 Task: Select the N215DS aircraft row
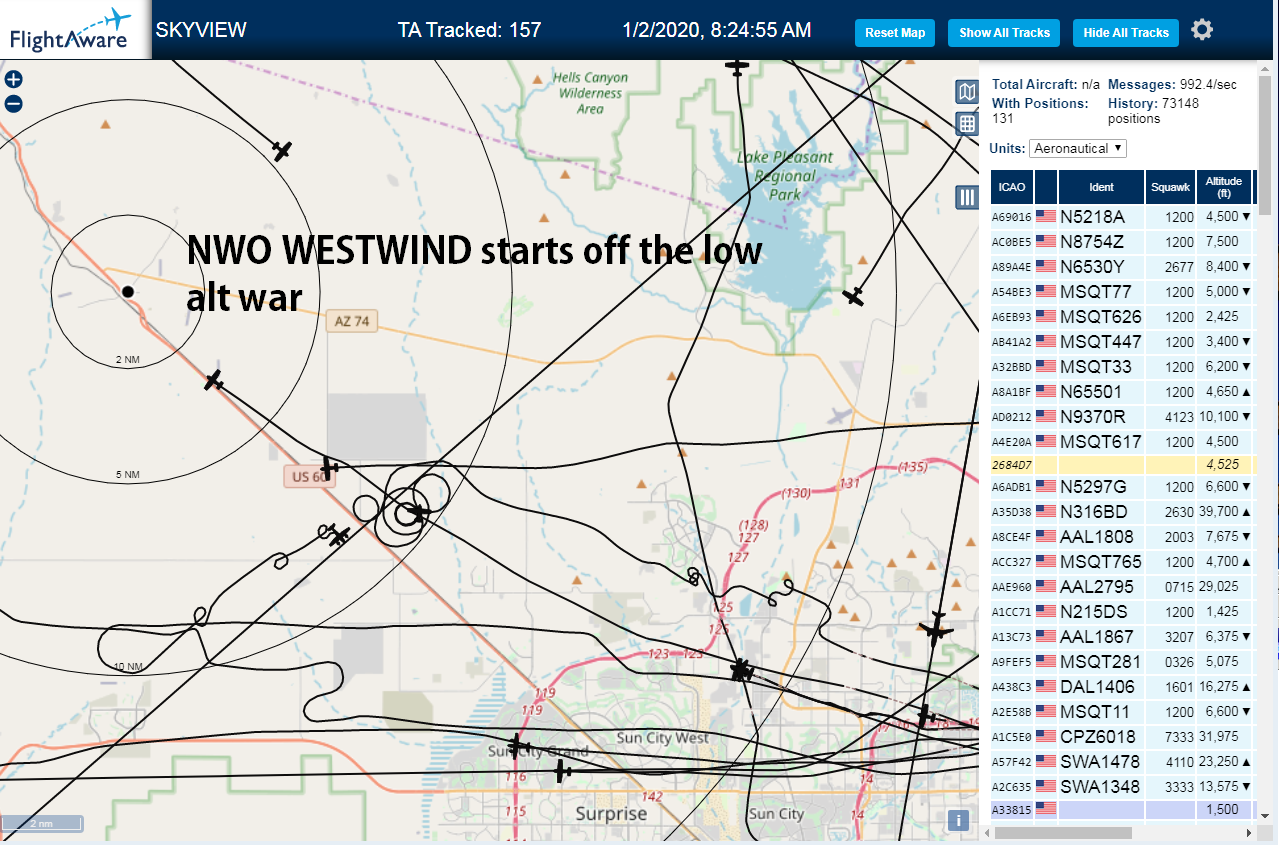click(1123, 611)
